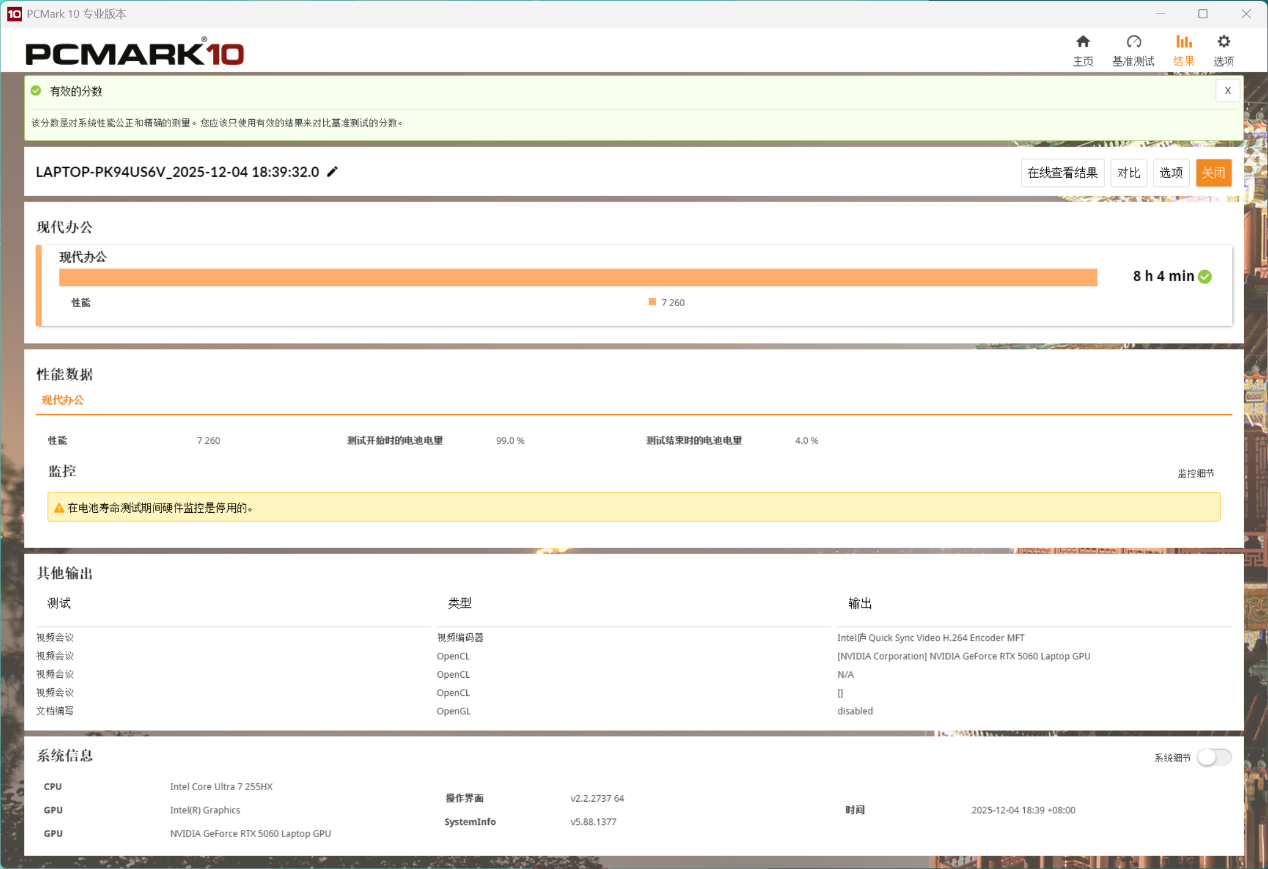The image size is (1268, 869).
Task: Open the 选项 button in result header
Action: (x=1170, y=173)
